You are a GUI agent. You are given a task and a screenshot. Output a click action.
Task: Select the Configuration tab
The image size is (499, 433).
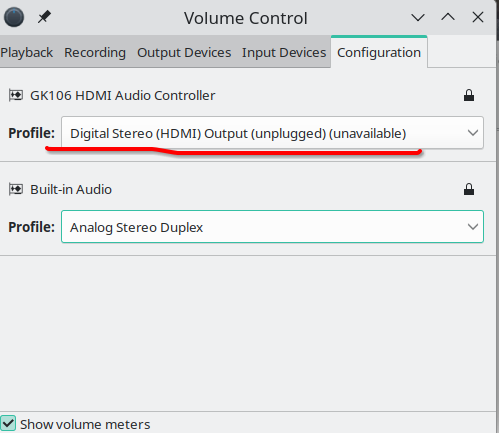click(379, 52)
